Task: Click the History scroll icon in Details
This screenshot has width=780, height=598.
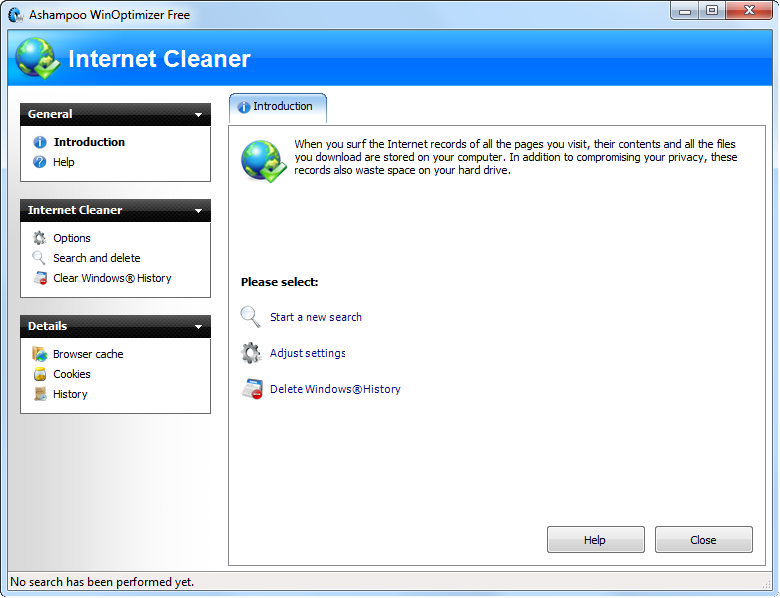Action: point(40,394)
